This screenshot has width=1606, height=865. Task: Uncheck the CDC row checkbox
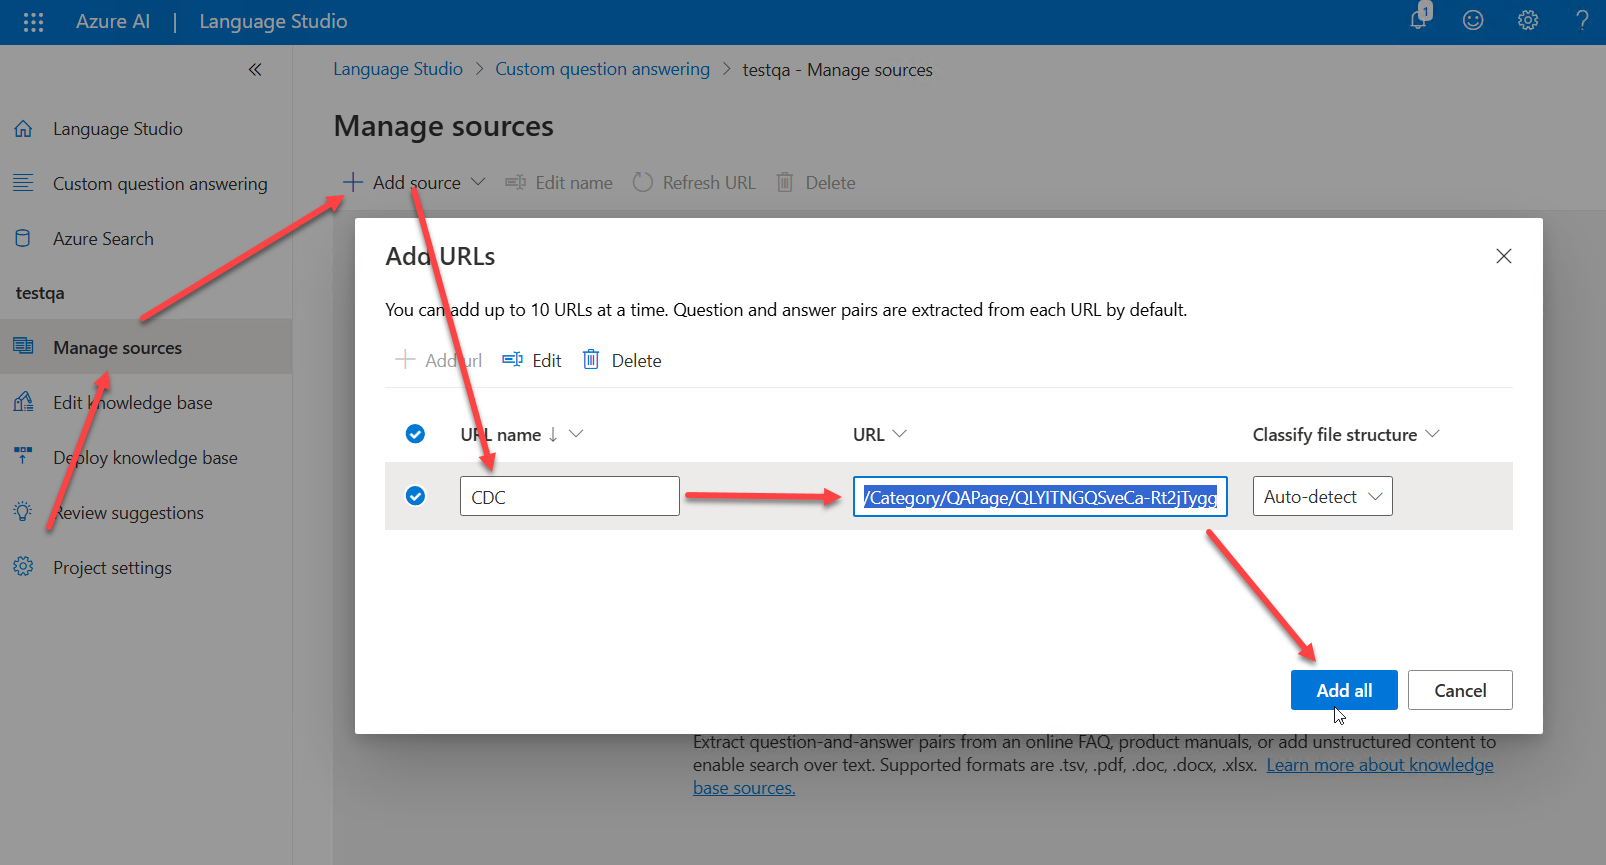415,496
